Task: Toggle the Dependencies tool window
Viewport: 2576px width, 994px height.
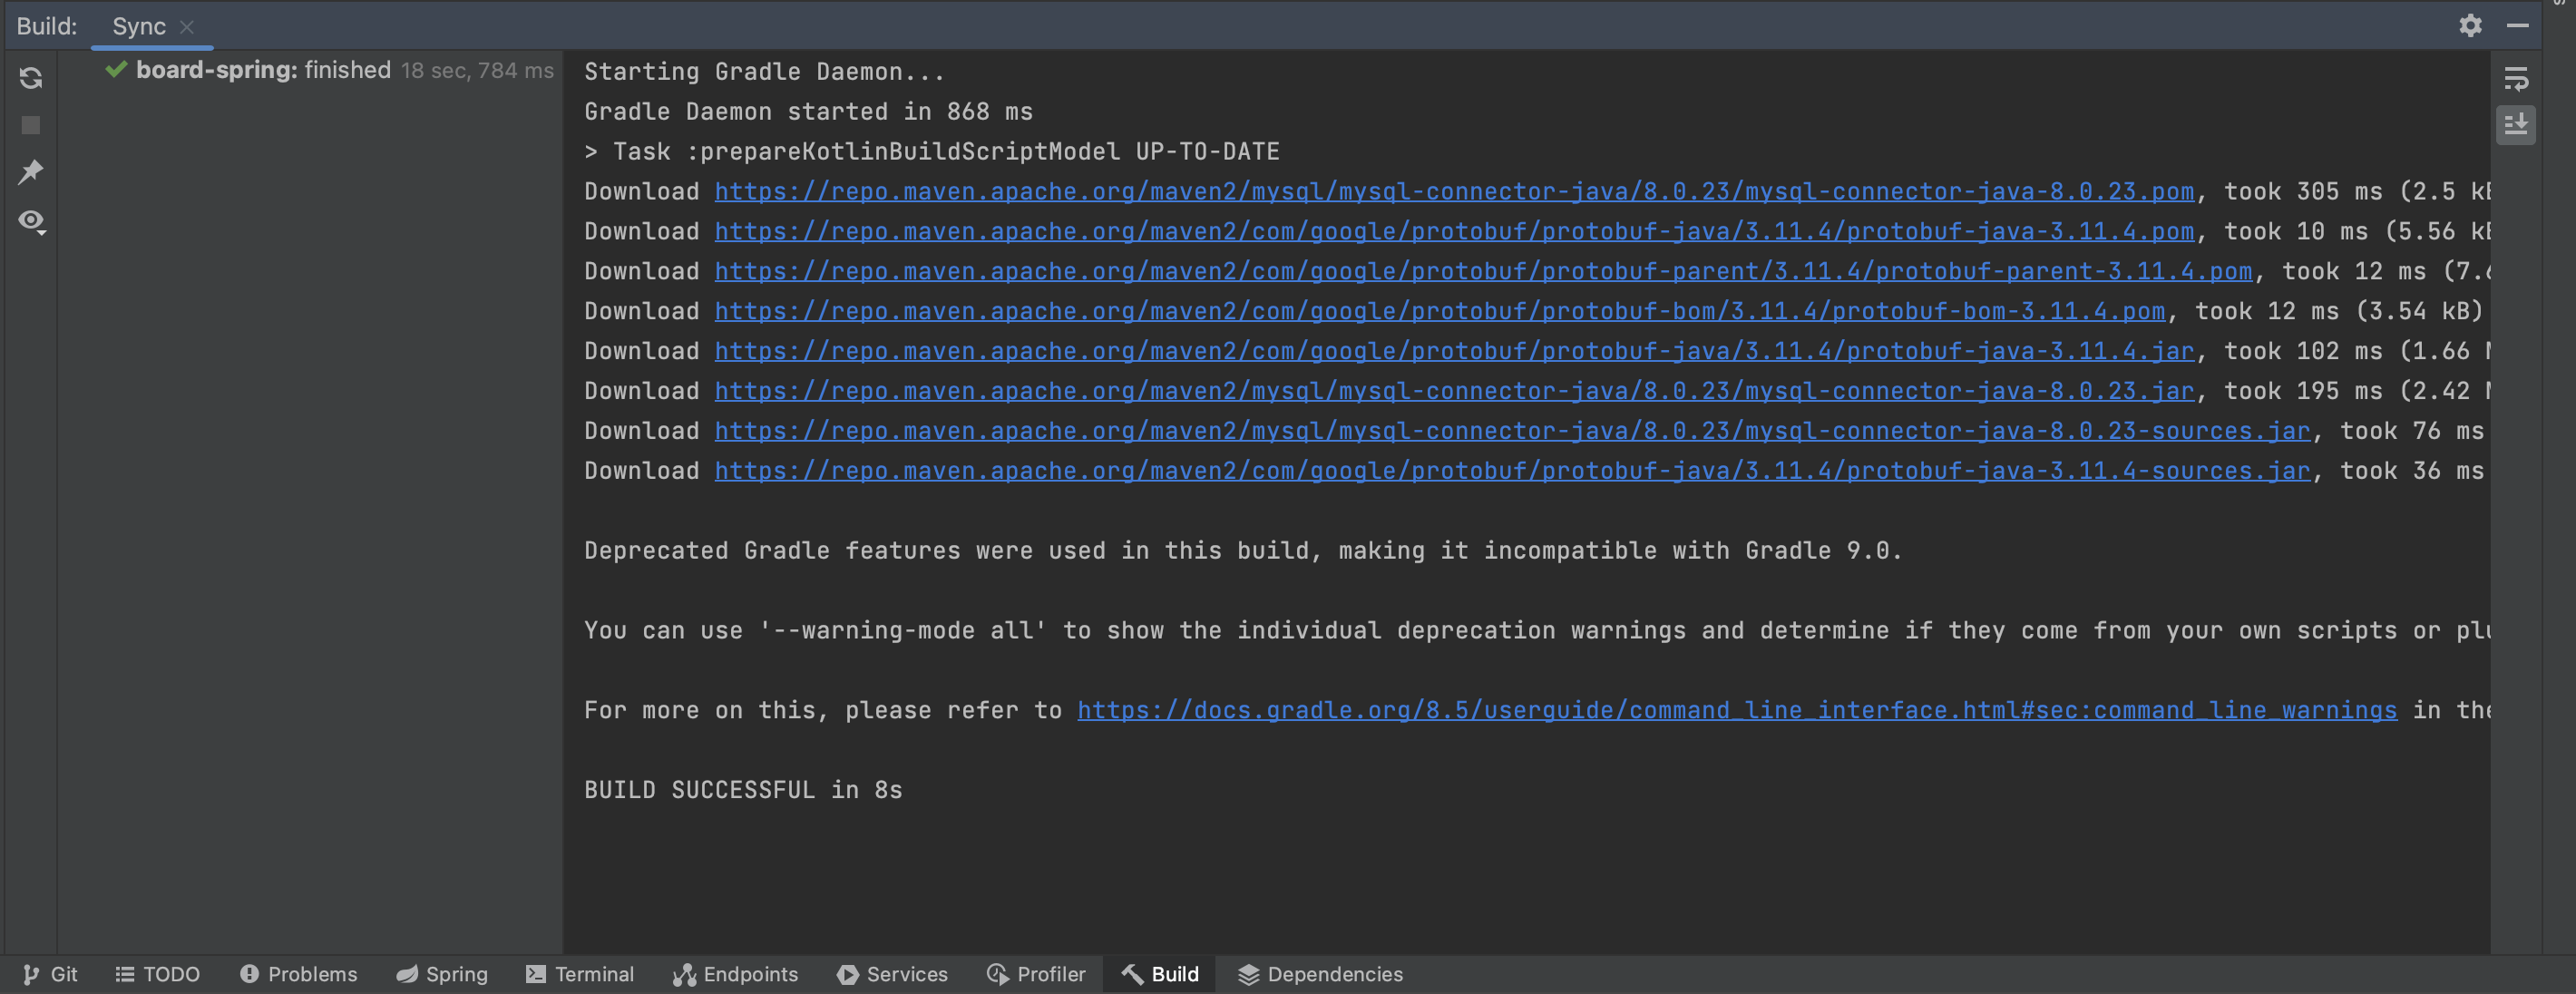Action: pyautogui.click(x=1320, y=974)
